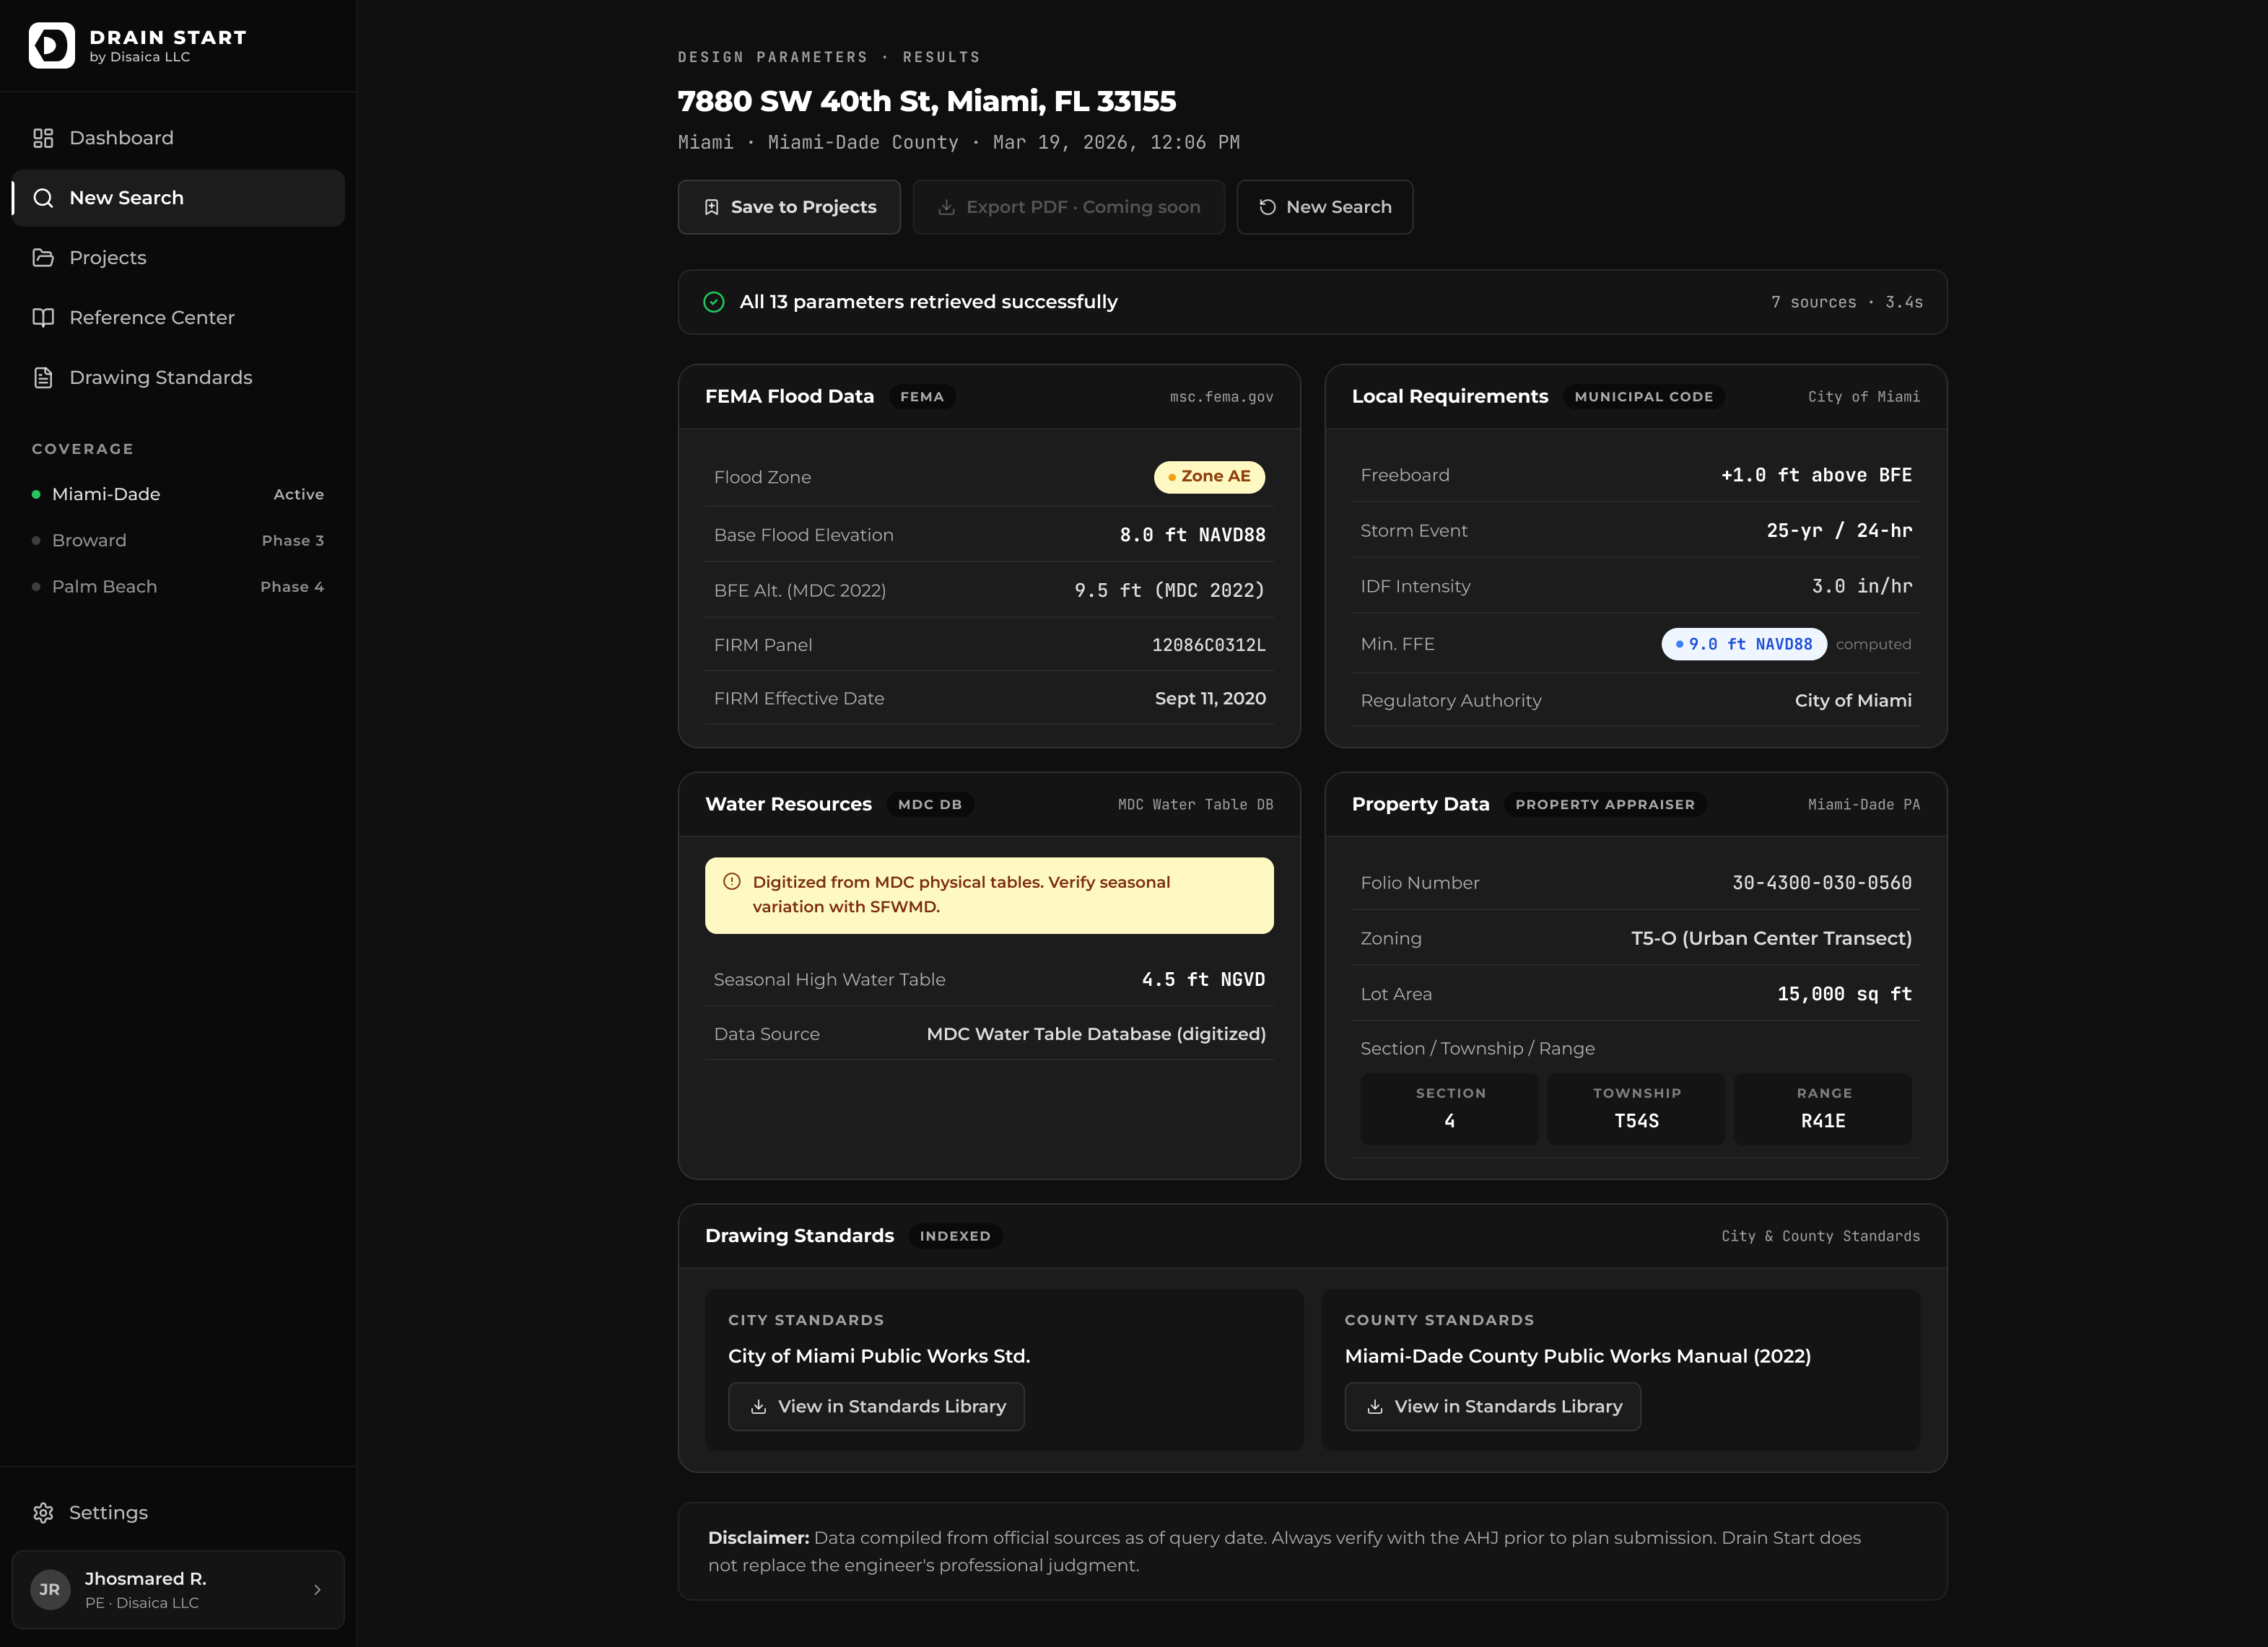Screen dimensions: 2268x1647
Task: Select the Township T54S value box
Action: 1636,1109
